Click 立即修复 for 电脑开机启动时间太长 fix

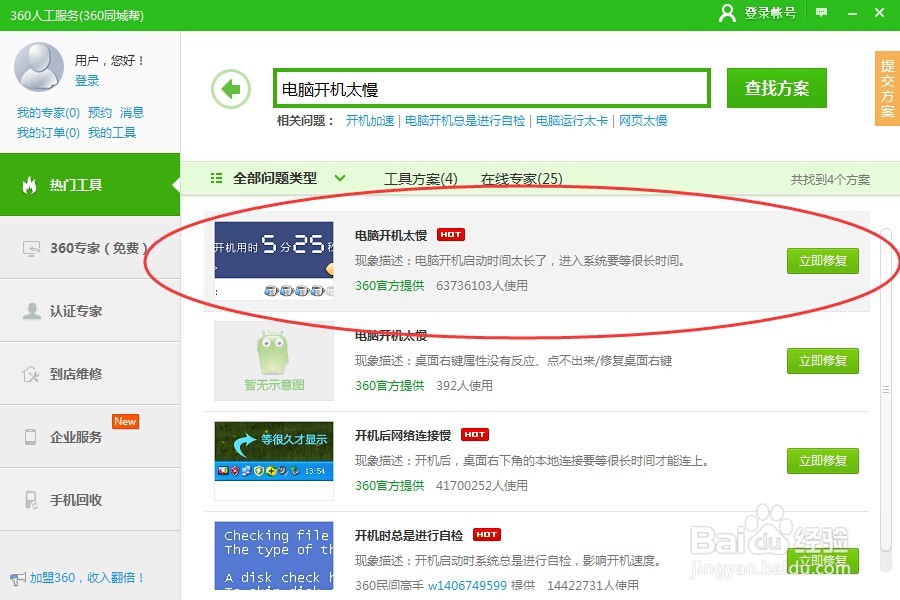[x=823, y=261]
